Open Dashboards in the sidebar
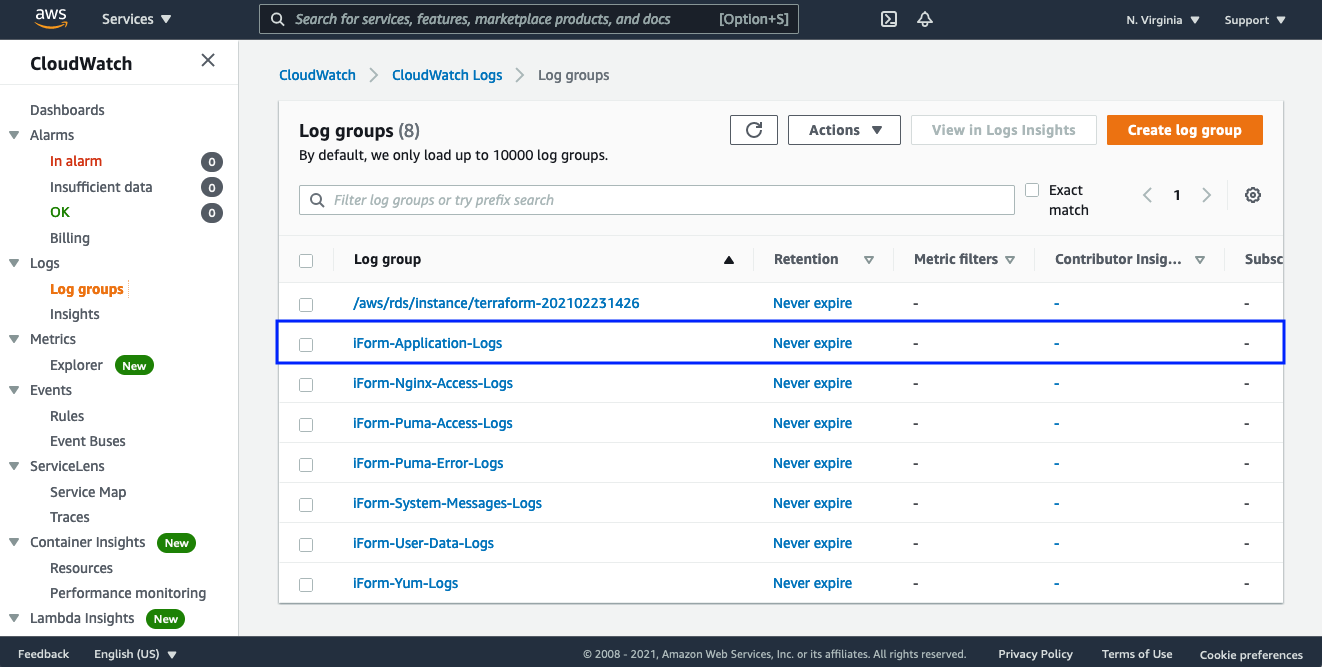This screenshot has height=667, width=1322. coord(67,110)
